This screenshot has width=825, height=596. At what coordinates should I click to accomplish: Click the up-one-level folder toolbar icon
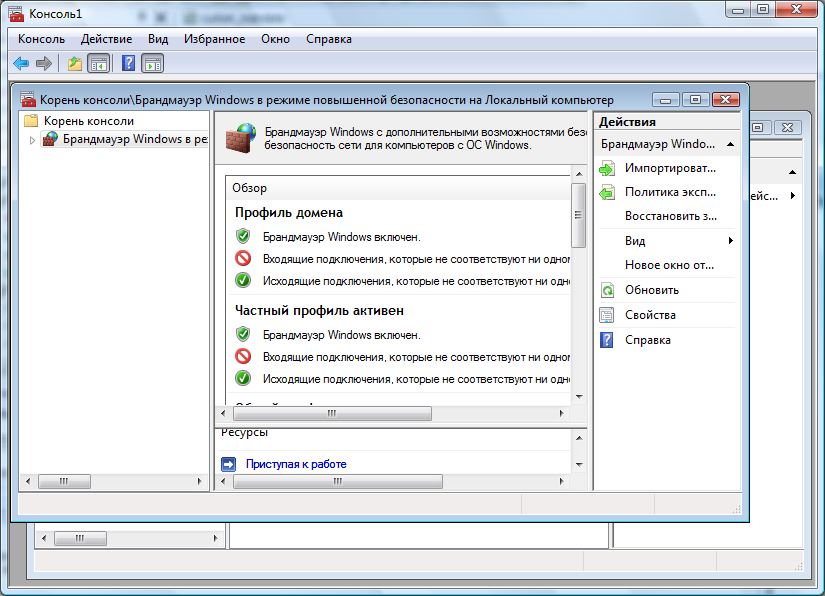pos(75,63)
